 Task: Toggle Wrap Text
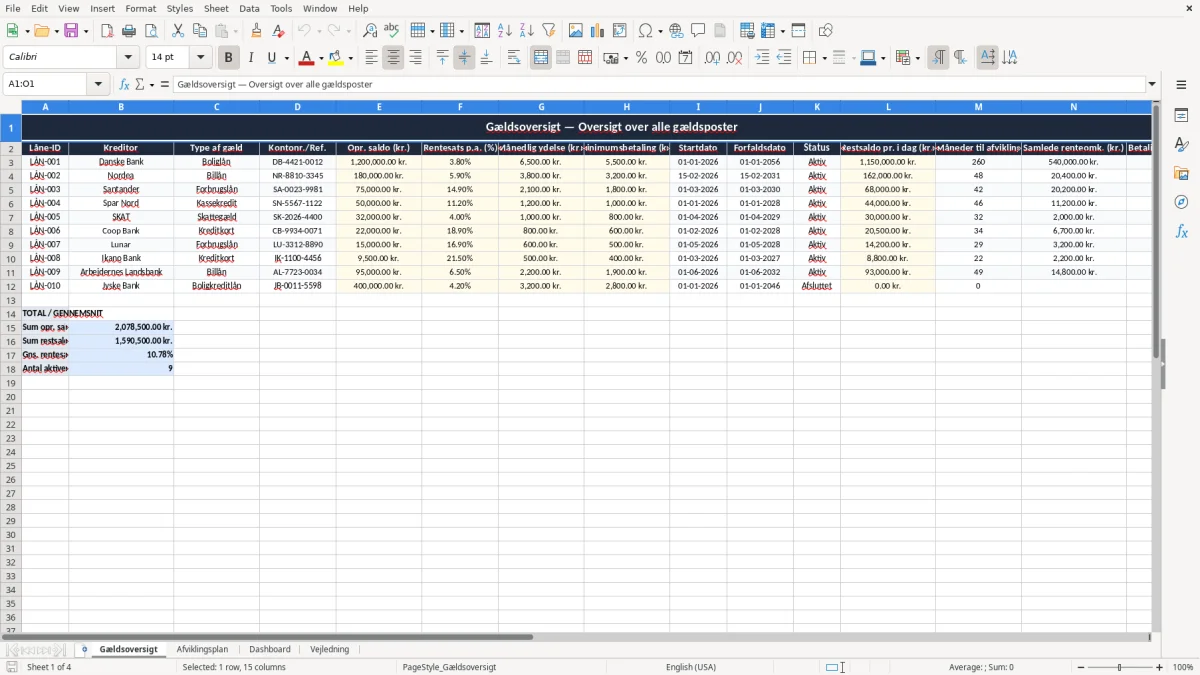coord(514,58)
